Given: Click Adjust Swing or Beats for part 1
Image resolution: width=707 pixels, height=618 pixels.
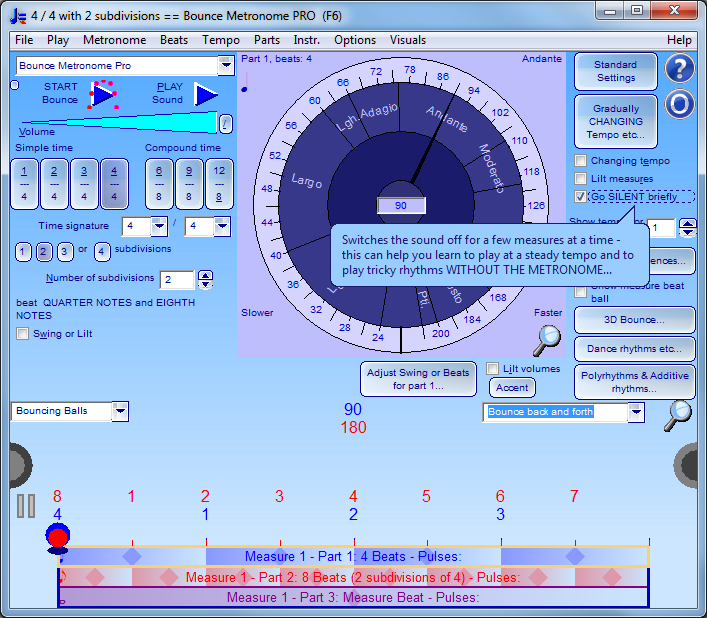Looking at the screenshot, I should 418,379.
